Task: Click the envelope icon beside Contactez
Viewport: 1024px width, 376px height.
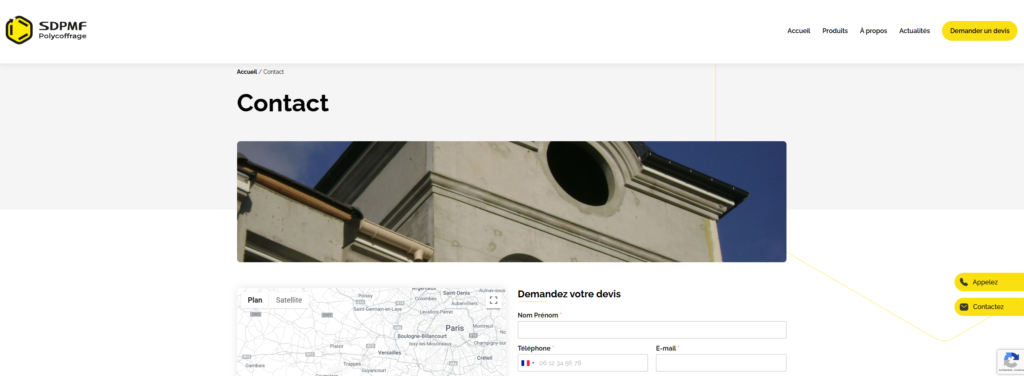Action: (963, 307)
